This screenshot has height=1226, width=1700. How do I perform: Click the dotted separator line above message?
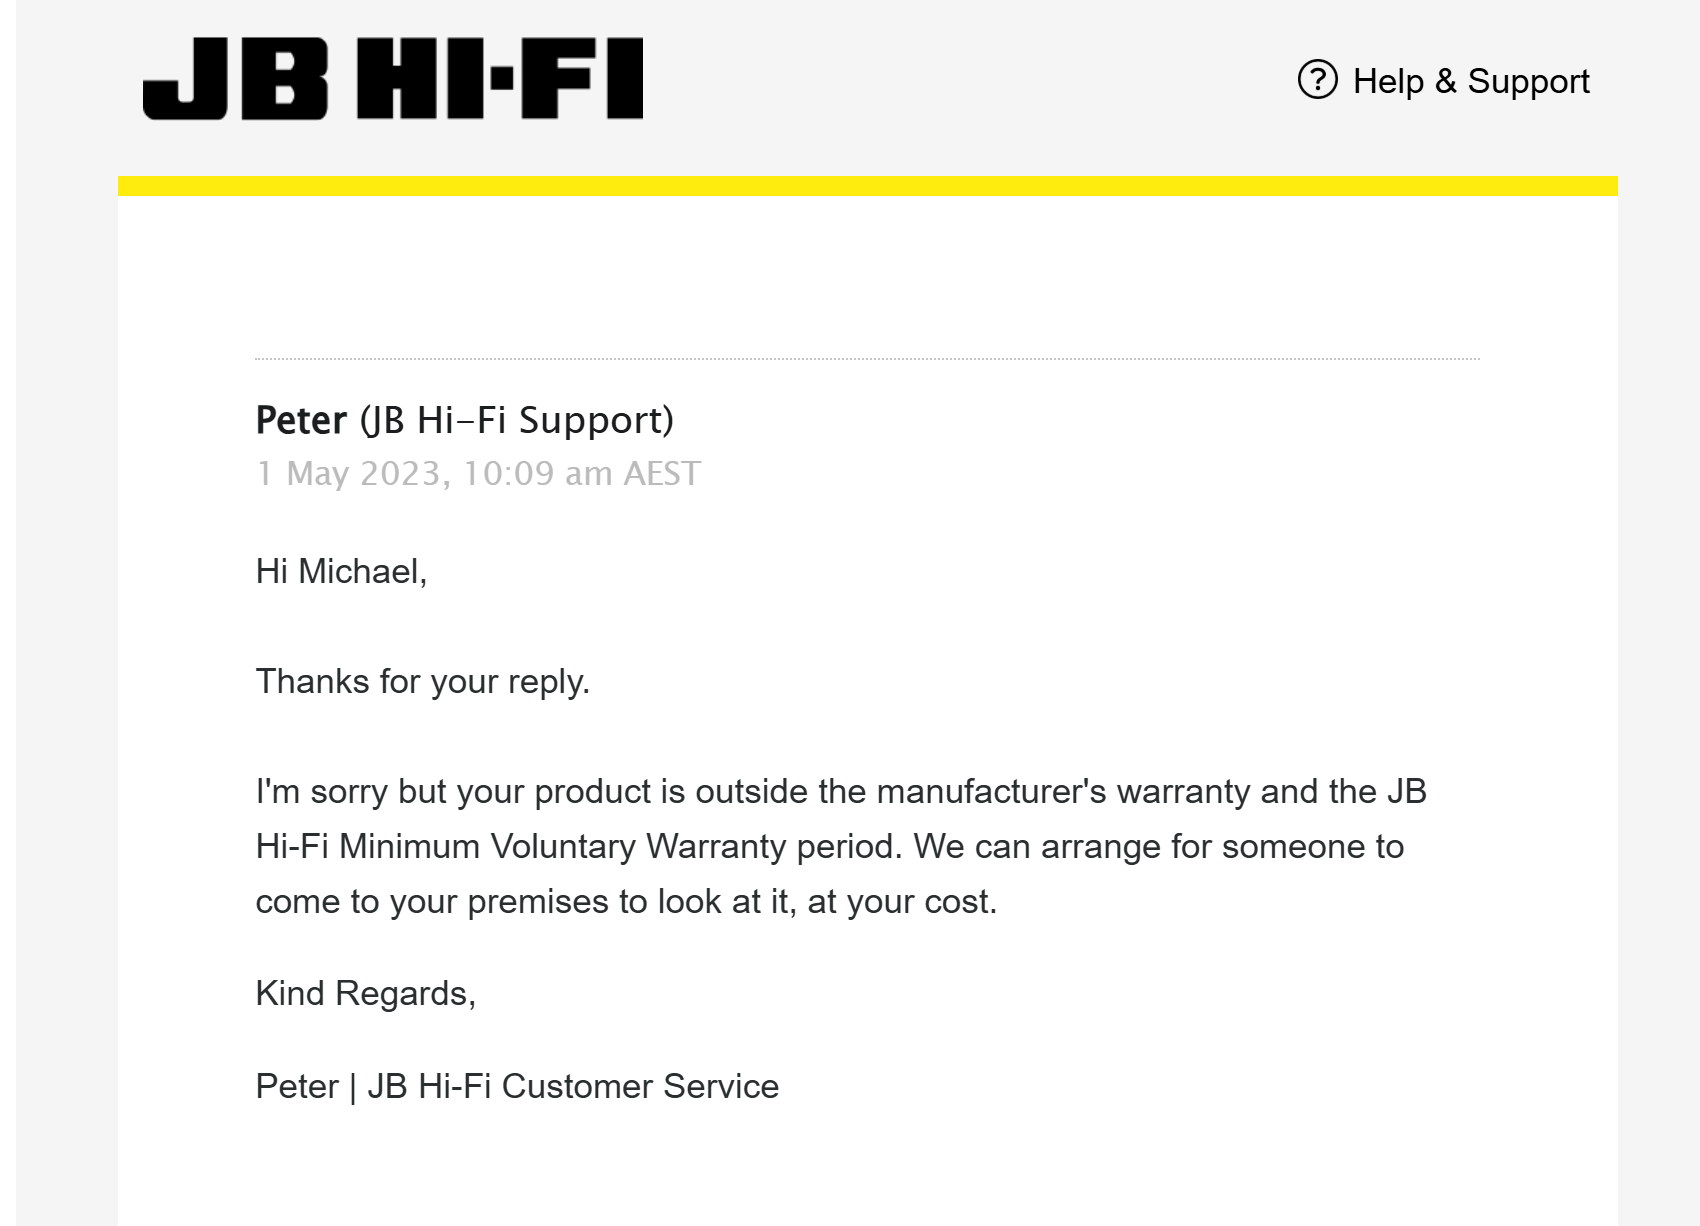point(867,358)
